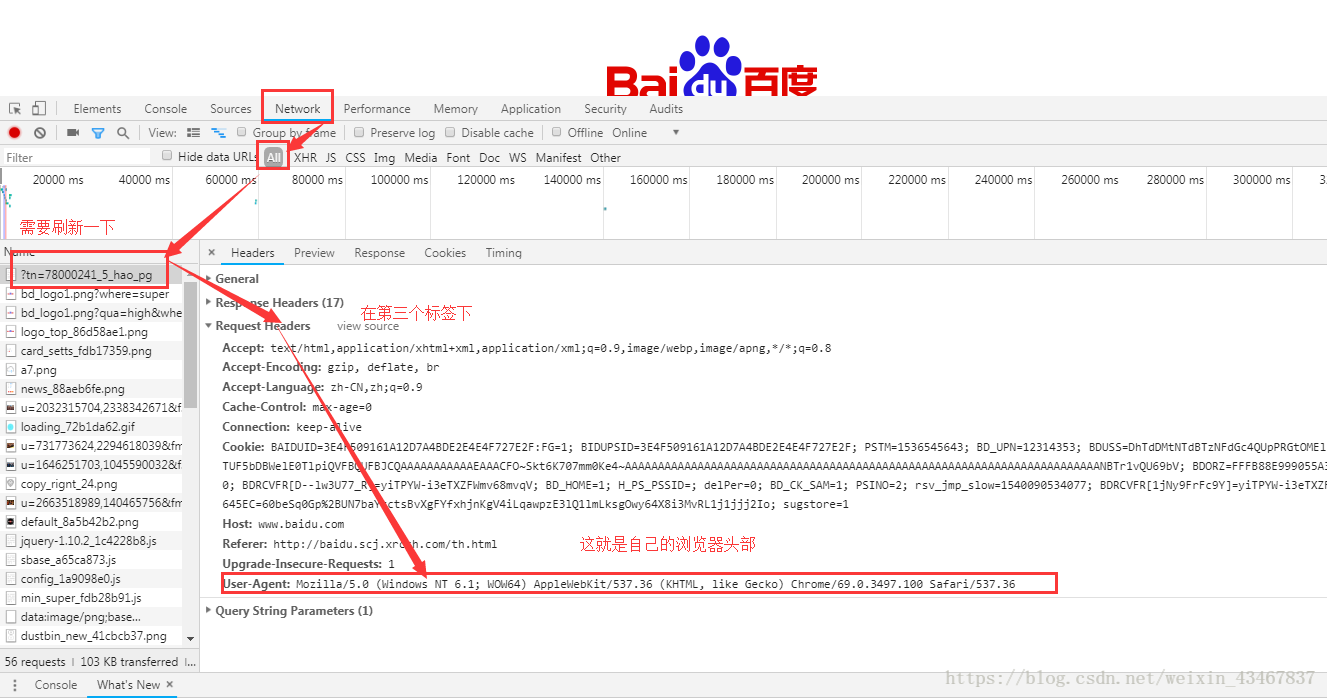Open the Timing detail tab

pos(504,253)
